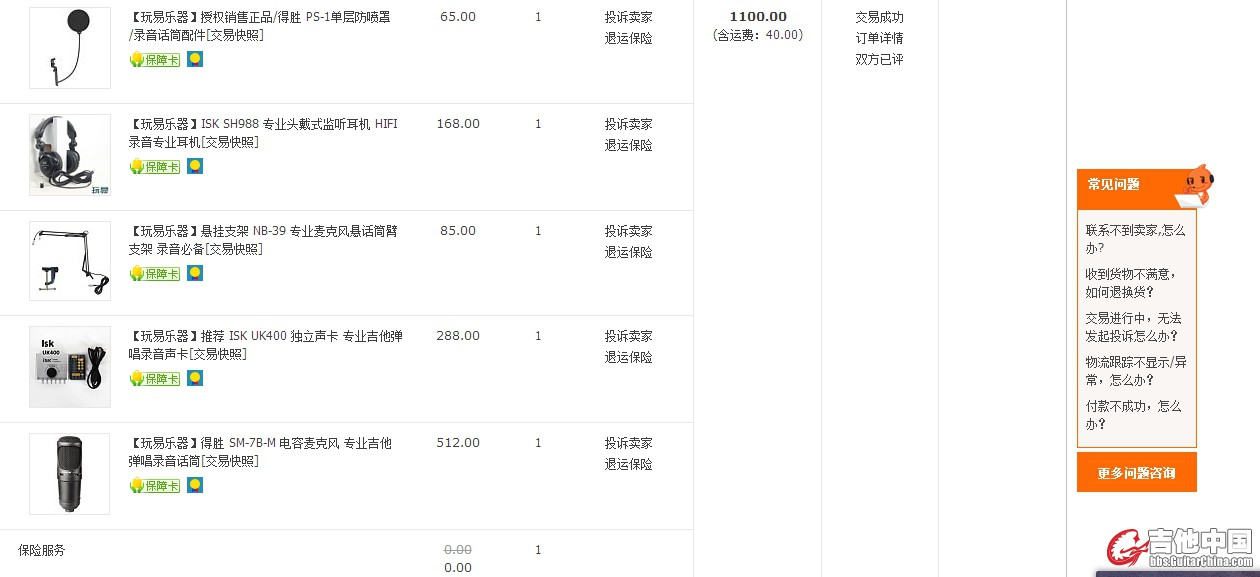Open FAQ 付款不成功,怎么办?

1133,415
